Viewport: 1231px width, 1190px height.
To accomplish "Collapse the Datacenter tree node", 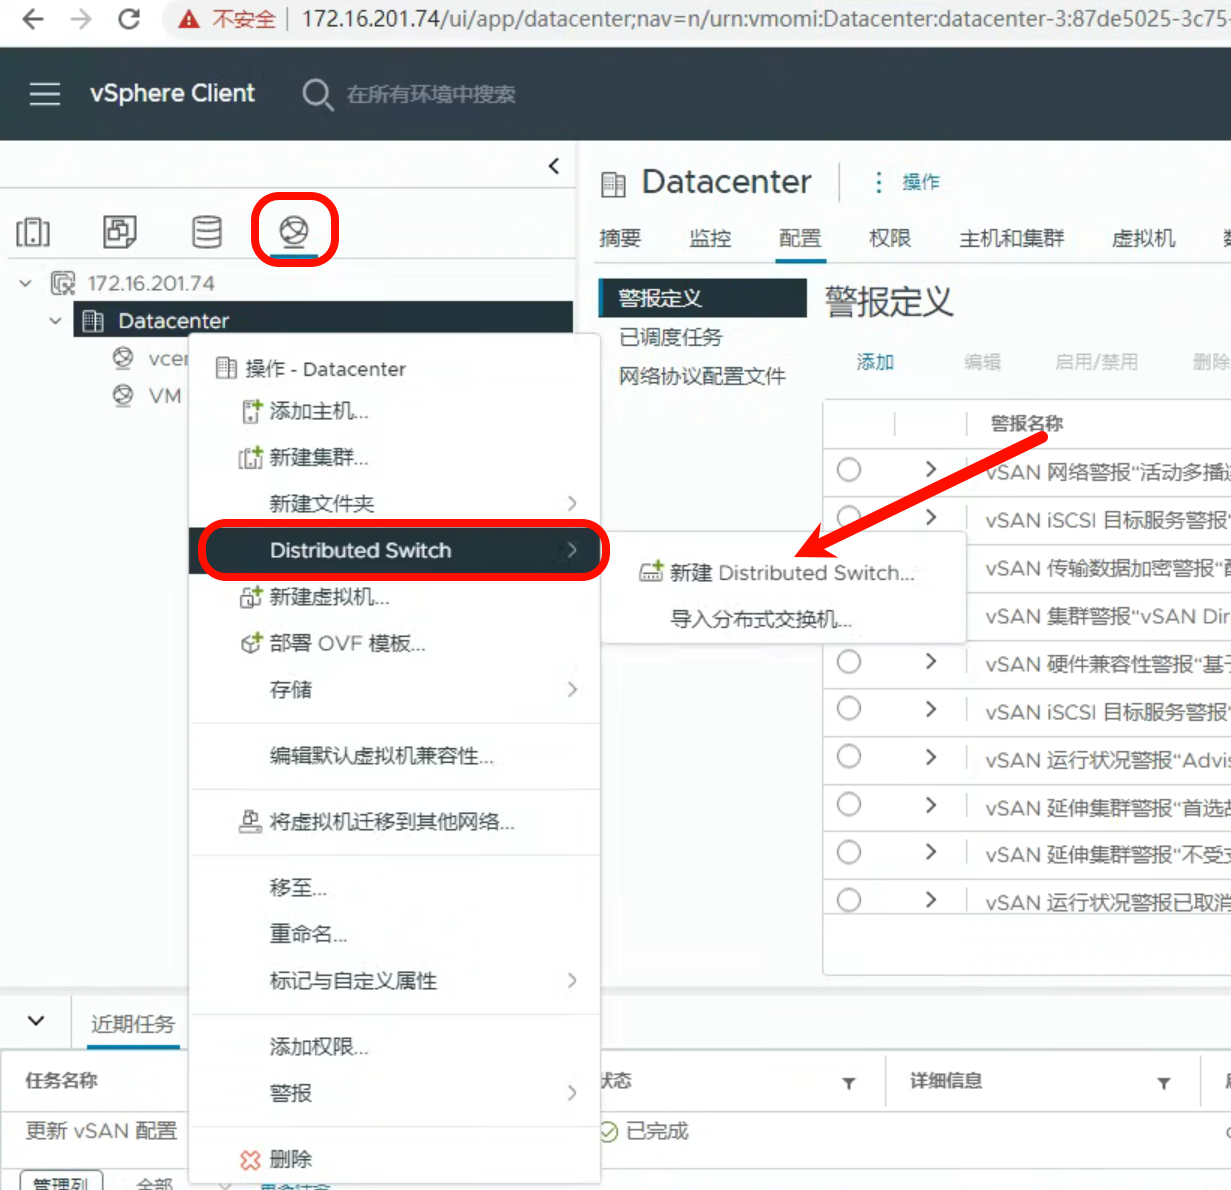I will 56,321.
